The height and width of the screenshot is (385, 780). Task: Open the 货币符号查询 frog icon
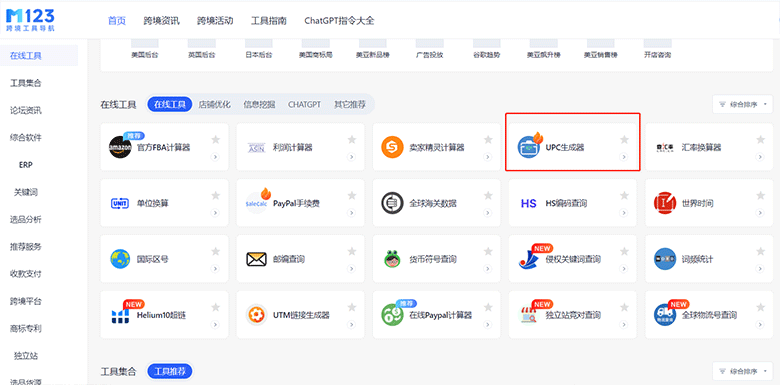click(x=392, y=259)
